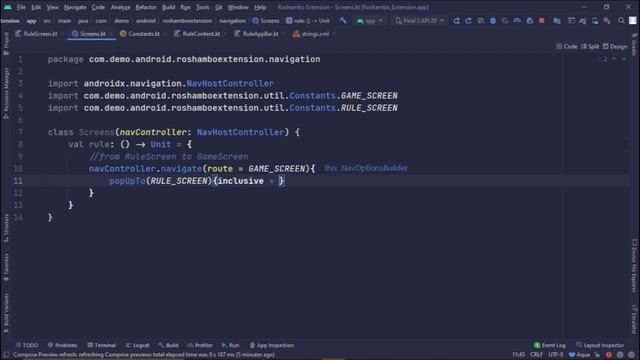Image resolution: width=640 pixels, height=360 pixels.
Task: Open the Analyze menu
Action: [120, 7]
